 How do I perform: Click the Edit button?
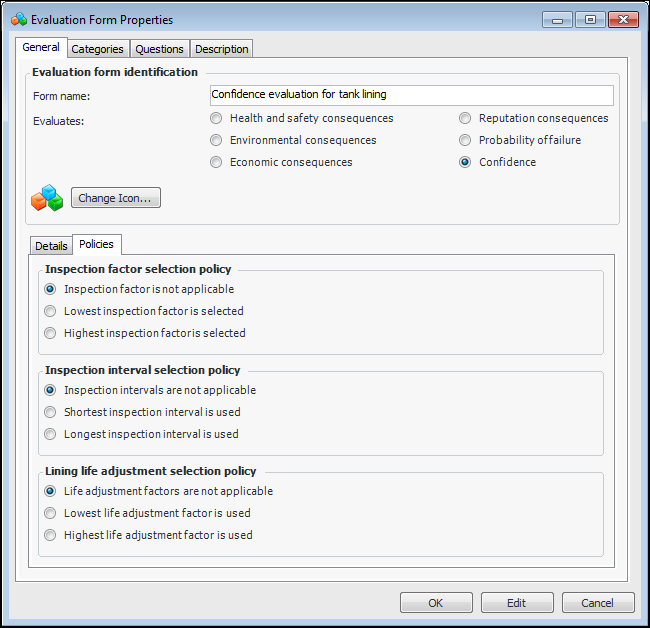pyautogui.click(x=517, y=603)
